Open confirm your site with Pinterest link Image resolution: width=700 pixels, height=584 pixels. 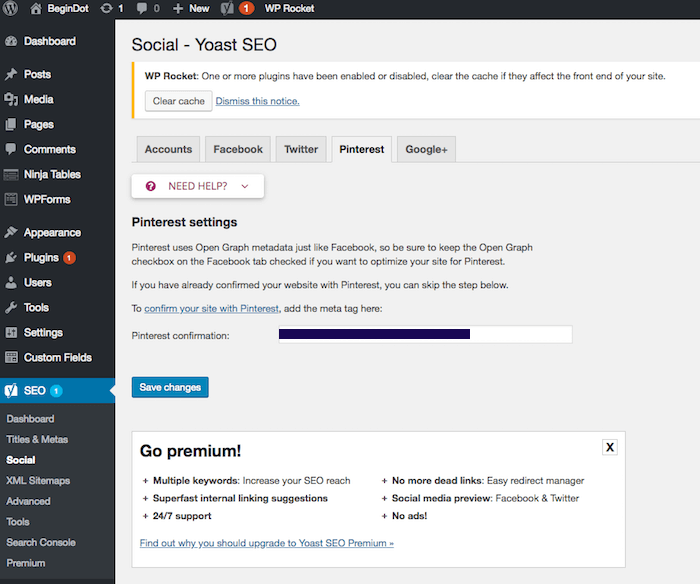(x=211, y=309)
